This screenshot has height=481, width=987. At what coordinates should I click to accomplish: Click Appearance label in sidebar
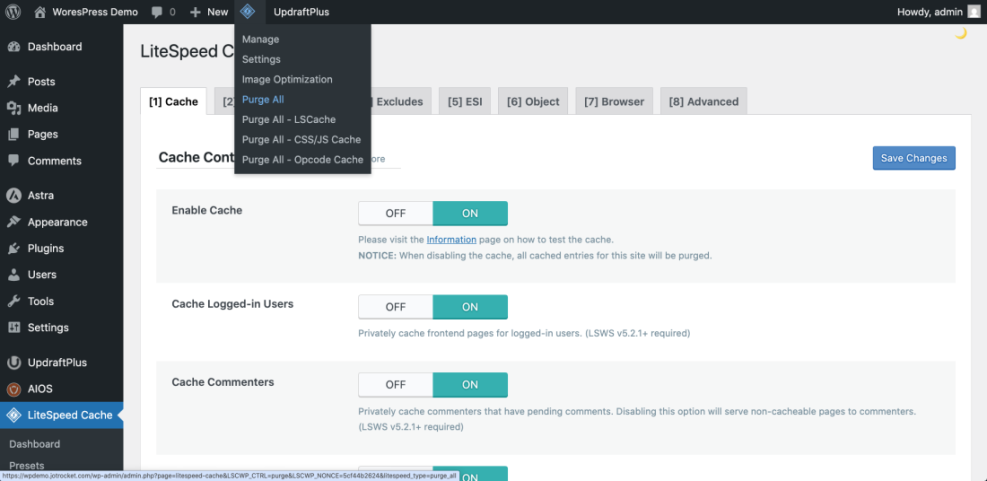(57, 222)
